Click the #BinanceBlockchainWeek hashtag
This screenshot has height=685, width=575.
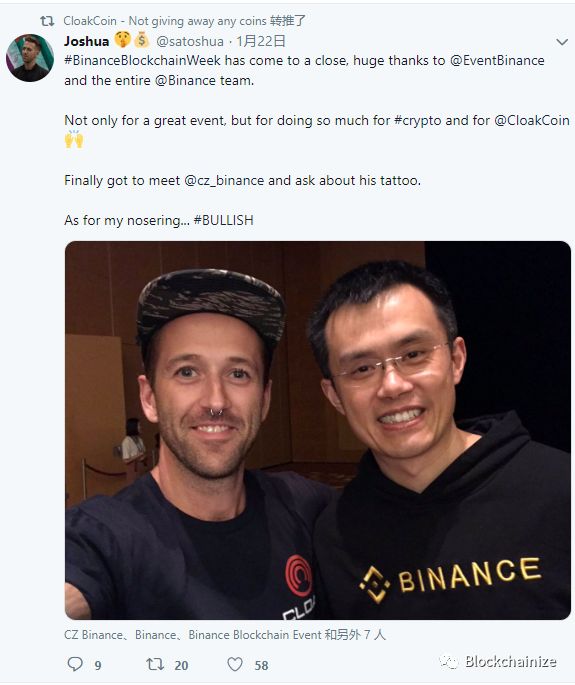142,60
